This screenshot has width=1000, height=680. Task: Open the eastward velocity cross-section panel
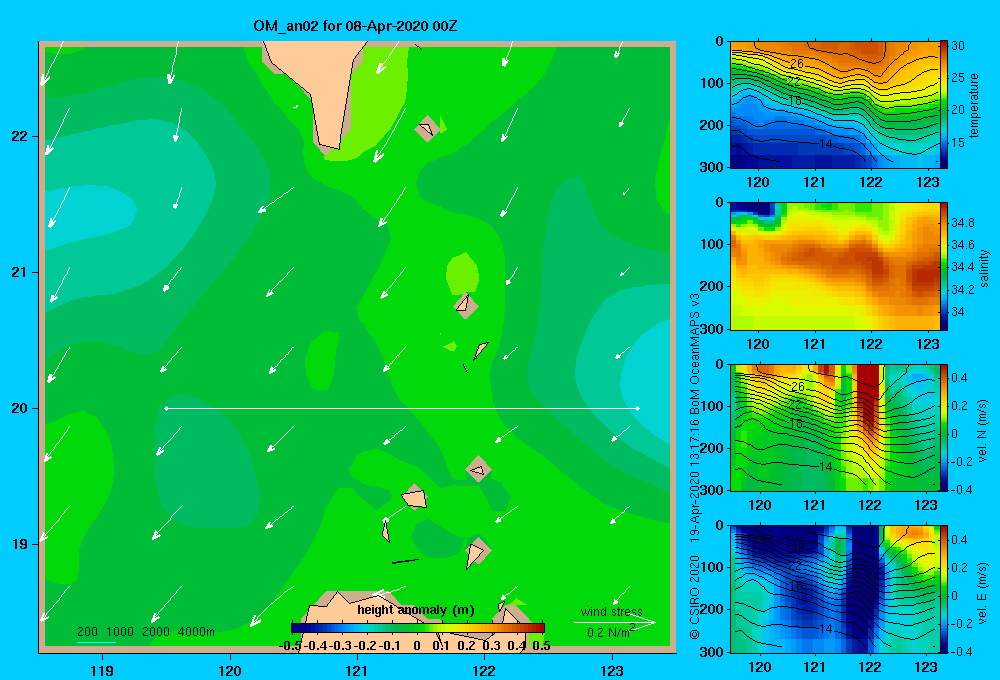(835, 589)
